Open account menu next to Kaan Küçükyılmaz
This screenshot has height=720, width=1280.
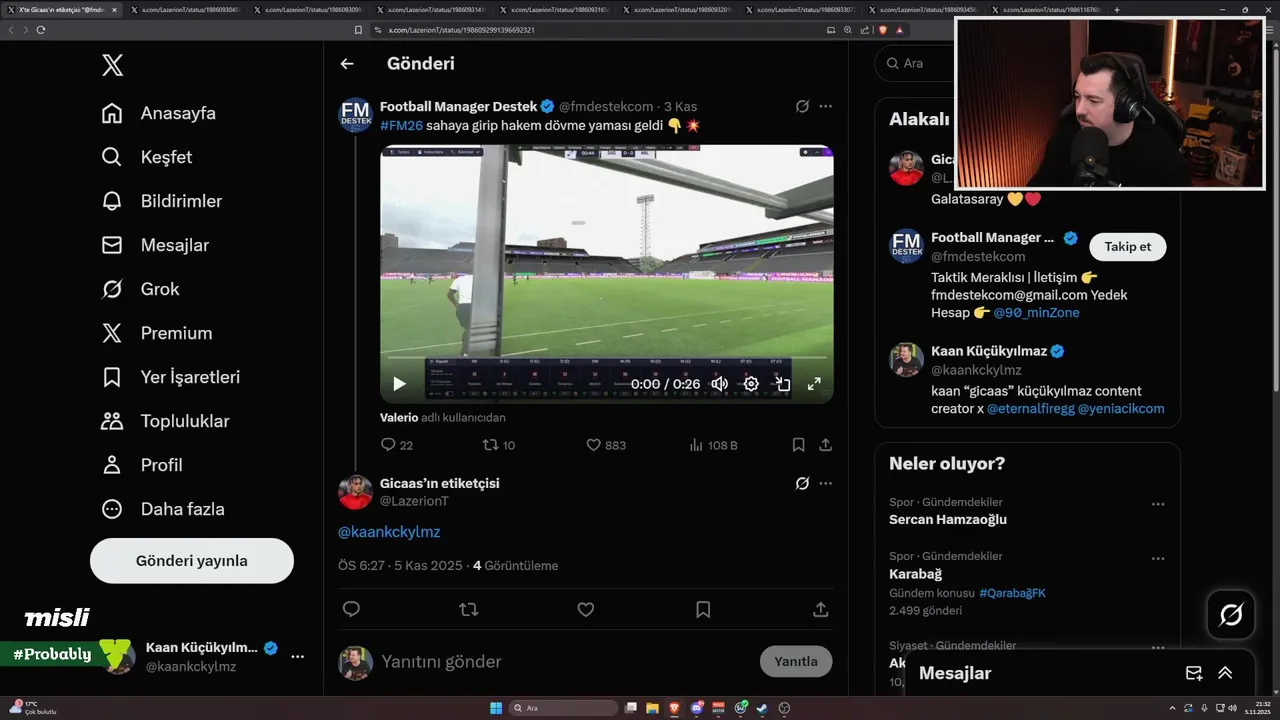[x=297, y=657]
